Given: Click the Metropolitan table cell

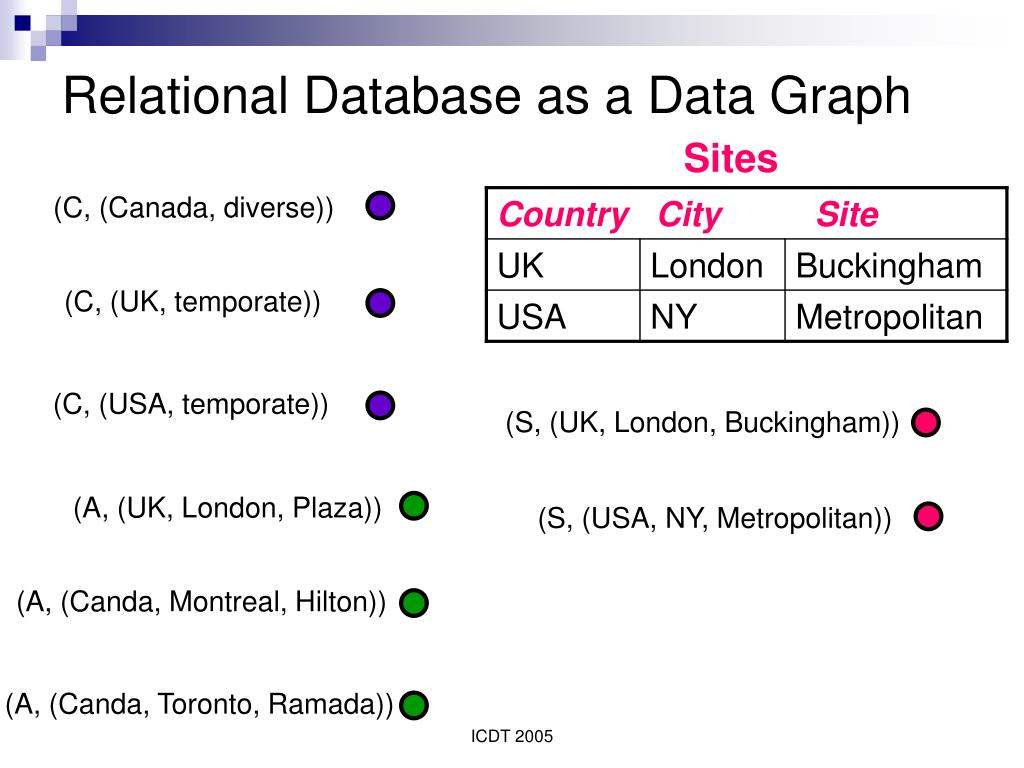Looking at the screenshot, I should 895,316.
